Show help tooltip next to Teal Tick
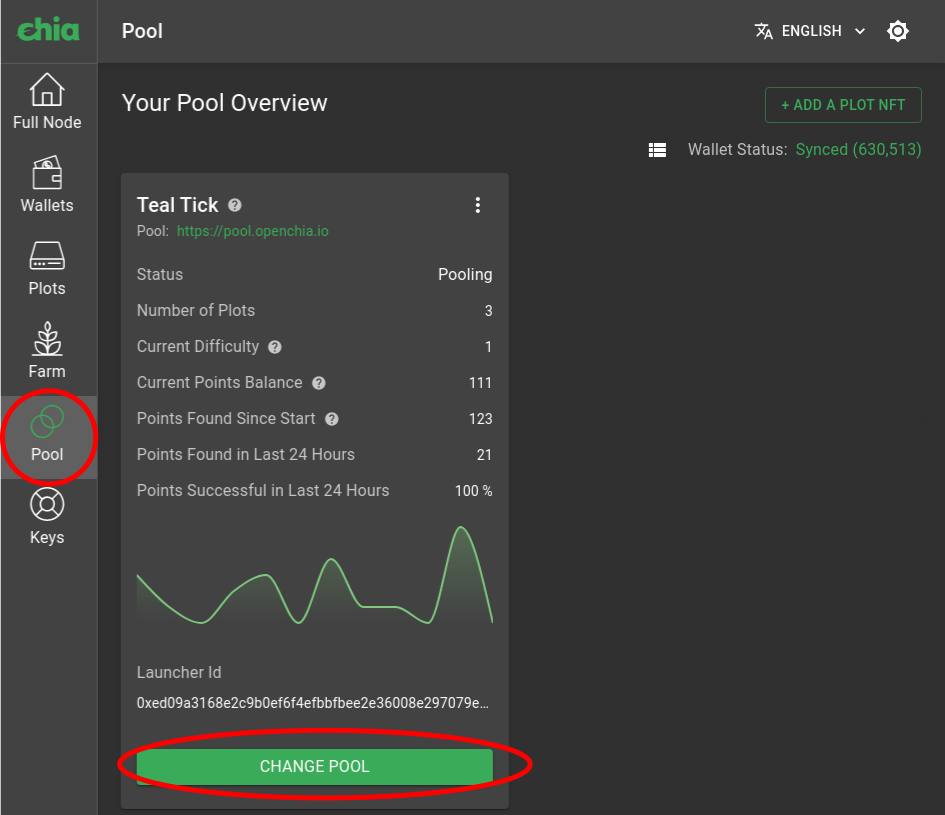The image size is (945, 815). (234, 206)
